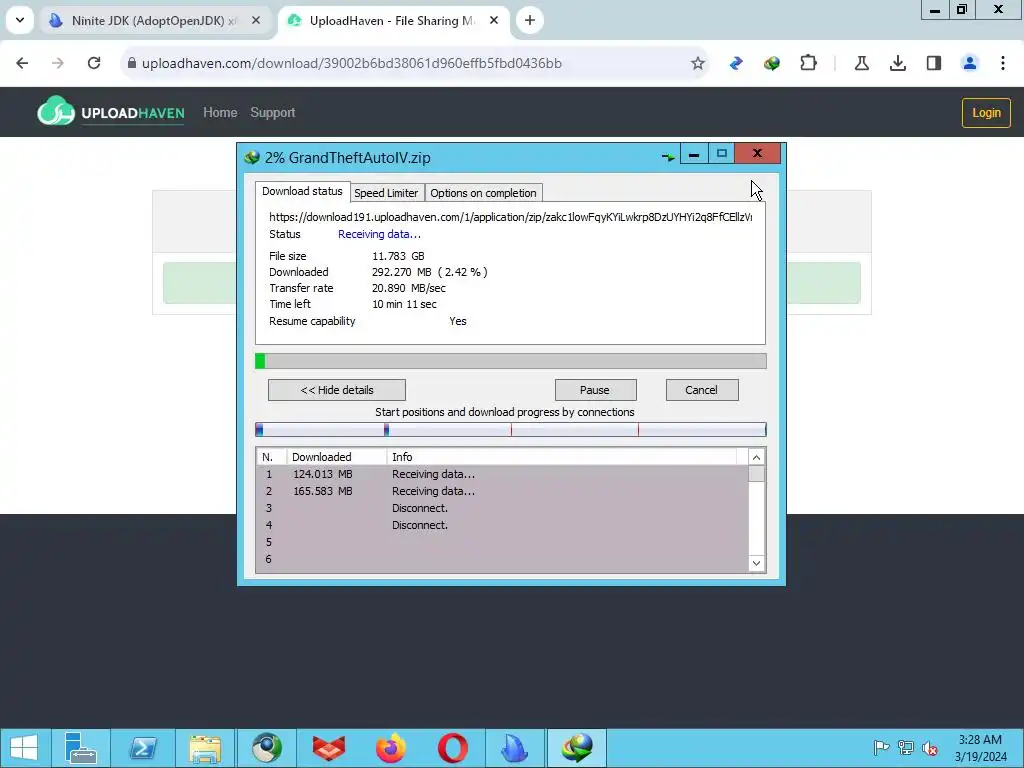Screen dimensions: 1024x768
Task: Minimize the IDM download dialog
Action: [694, 154]
